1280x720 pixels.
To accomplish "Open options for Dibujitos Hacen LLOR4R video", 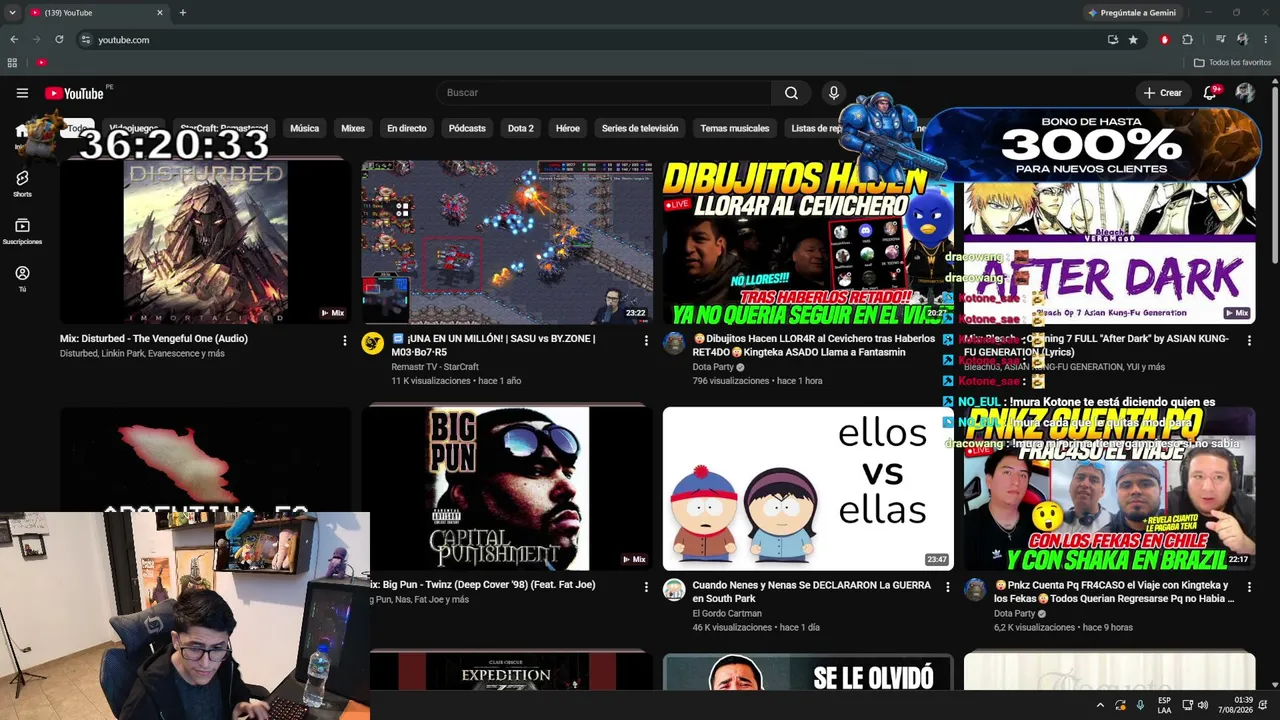I will click(x=947, y=340).
